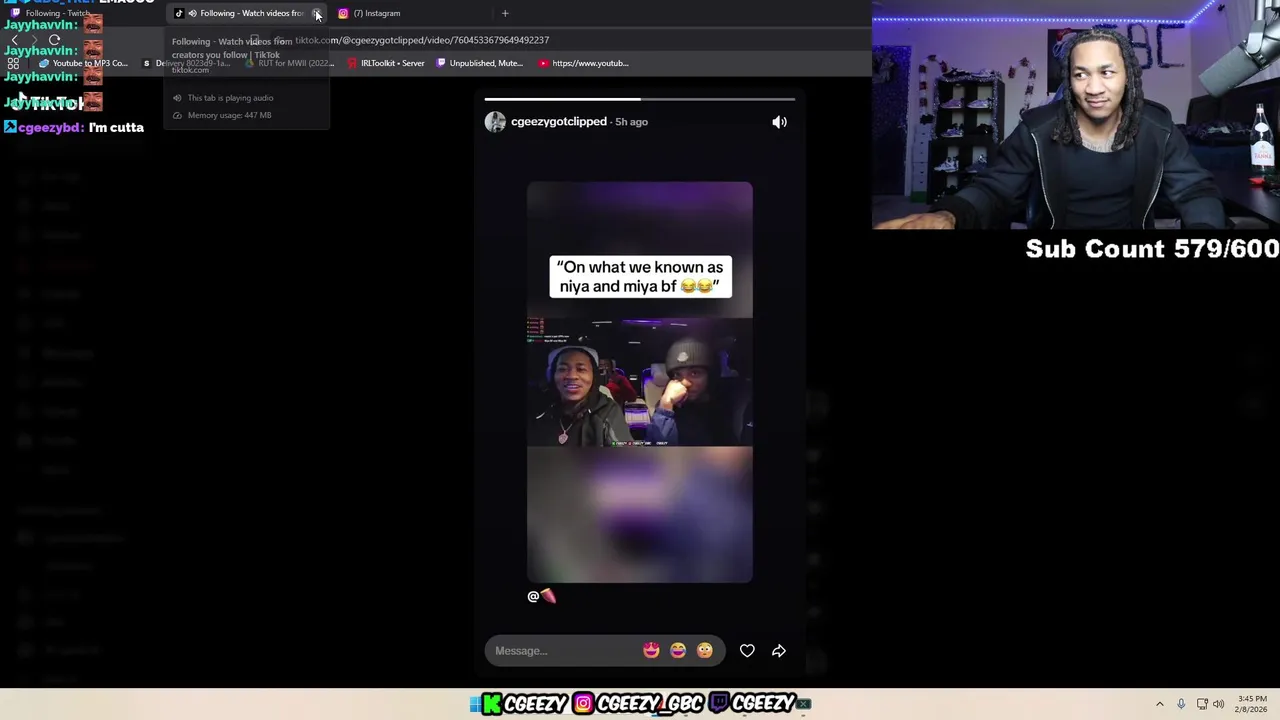Click the TikTok video thumbnail to pause
Viewport: 1280px width, 720px height.
tap(640, 382)
